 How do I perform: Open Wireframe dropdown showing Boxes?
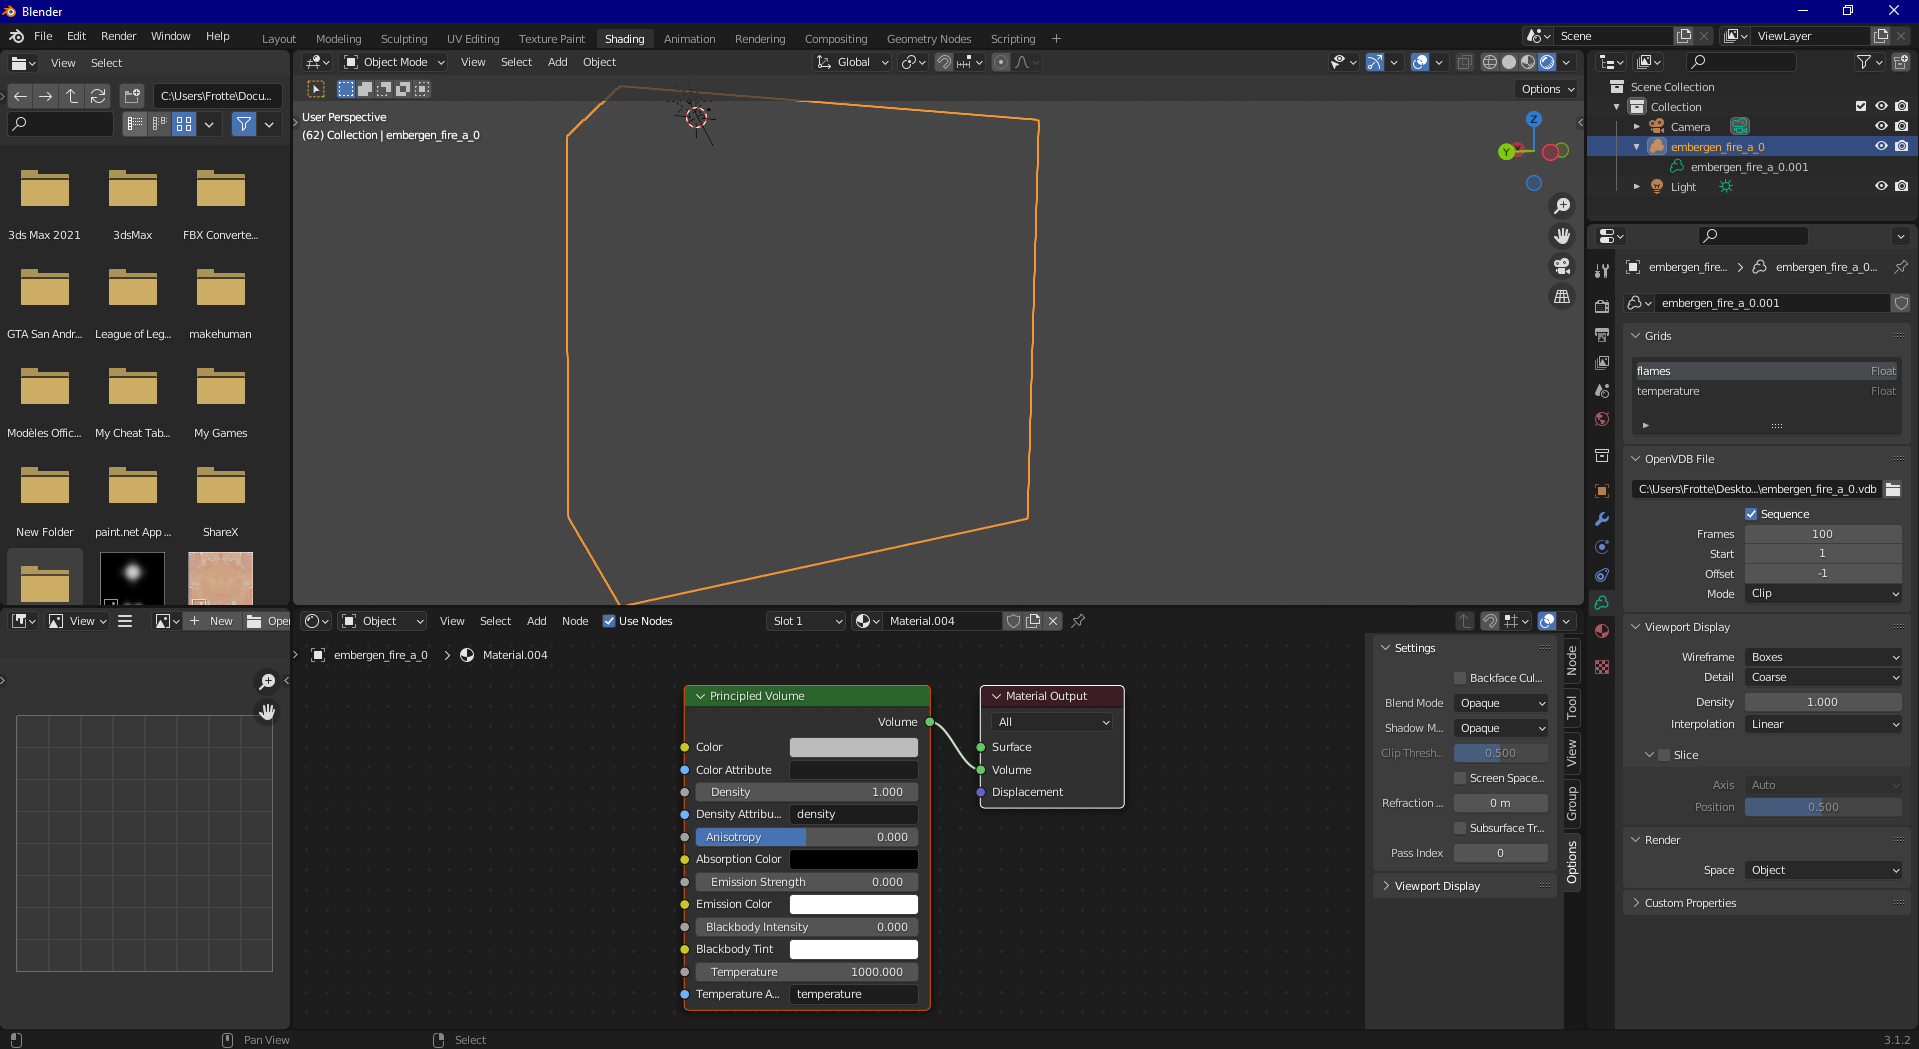click(1824, 657)
